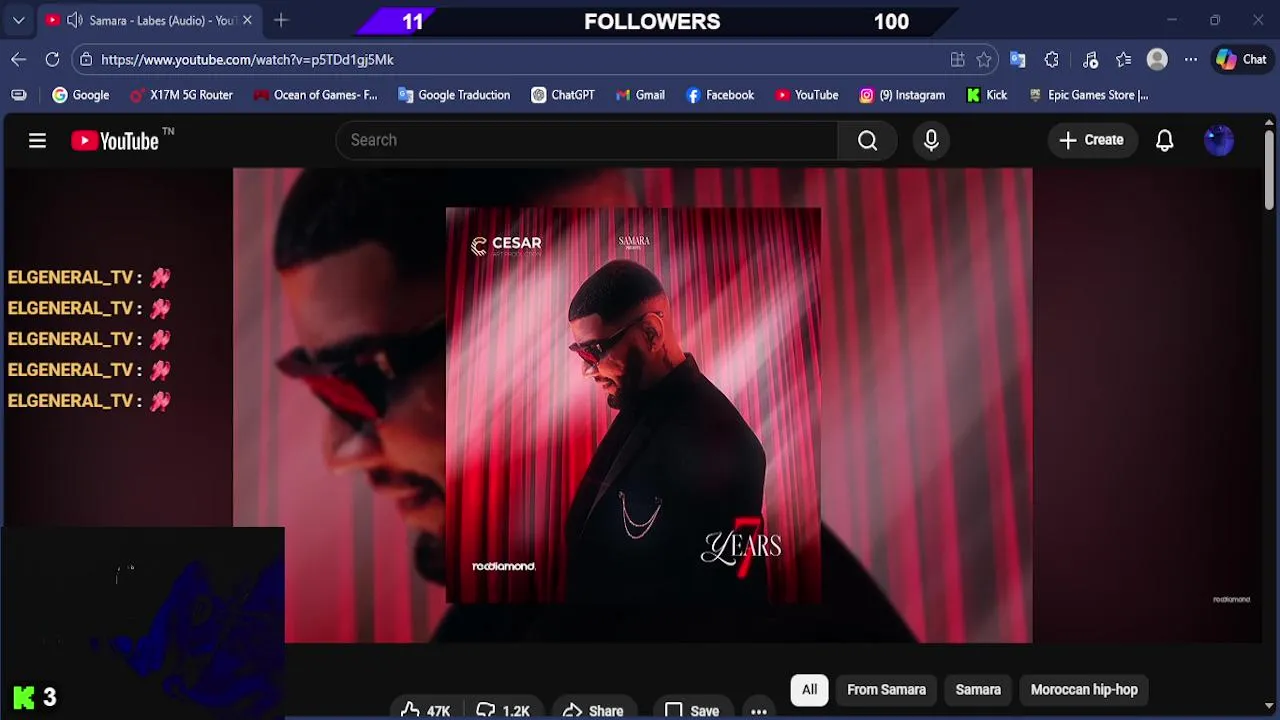Image resolution: width=1280 pixels, height=720 pixels.
Task: Select the From Samara filter chip
Action: pyautogui.click(x=886, y=690)
